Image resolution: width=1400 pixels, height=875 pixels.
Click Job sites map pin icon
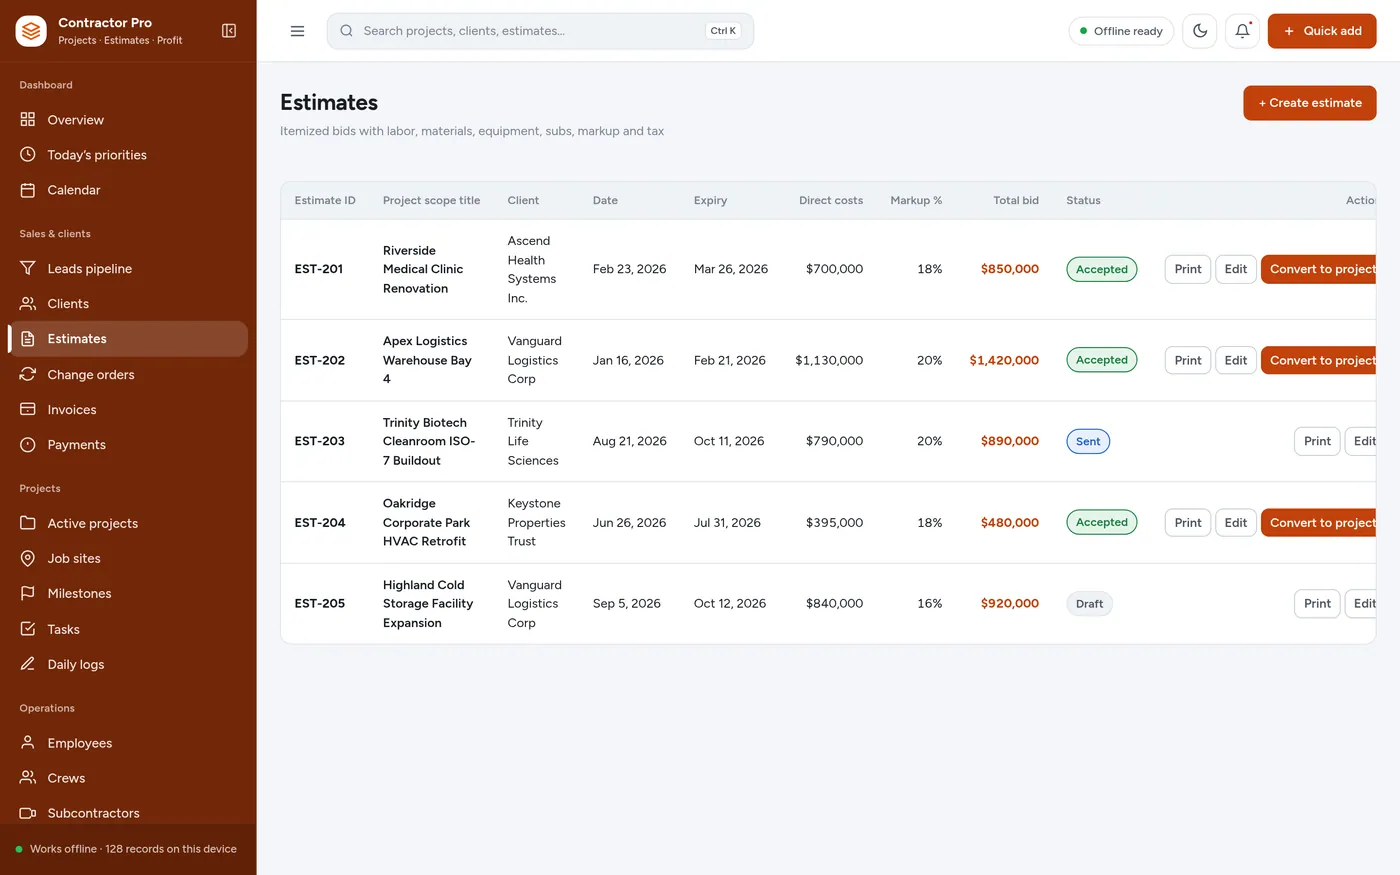(28, 559)
